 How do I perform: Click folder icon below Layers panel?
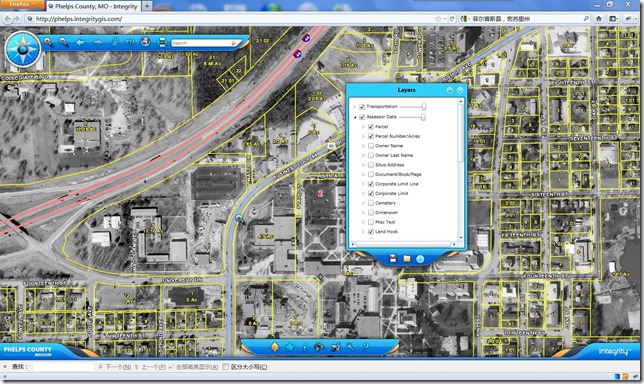point(407,258)
